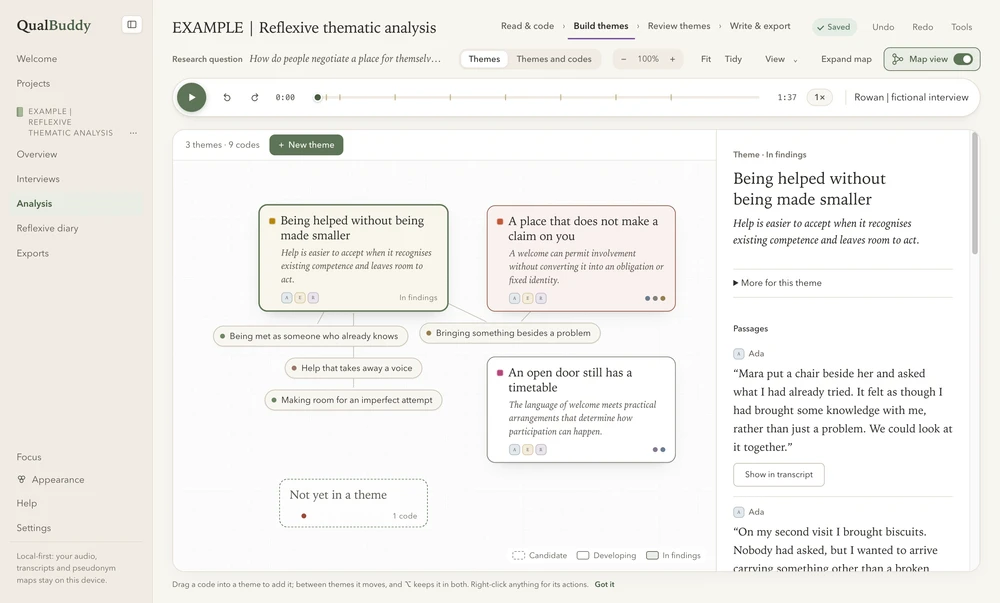1000x603 pixels.
Task: Go to the Build themes step
Action: click(601, 26)
